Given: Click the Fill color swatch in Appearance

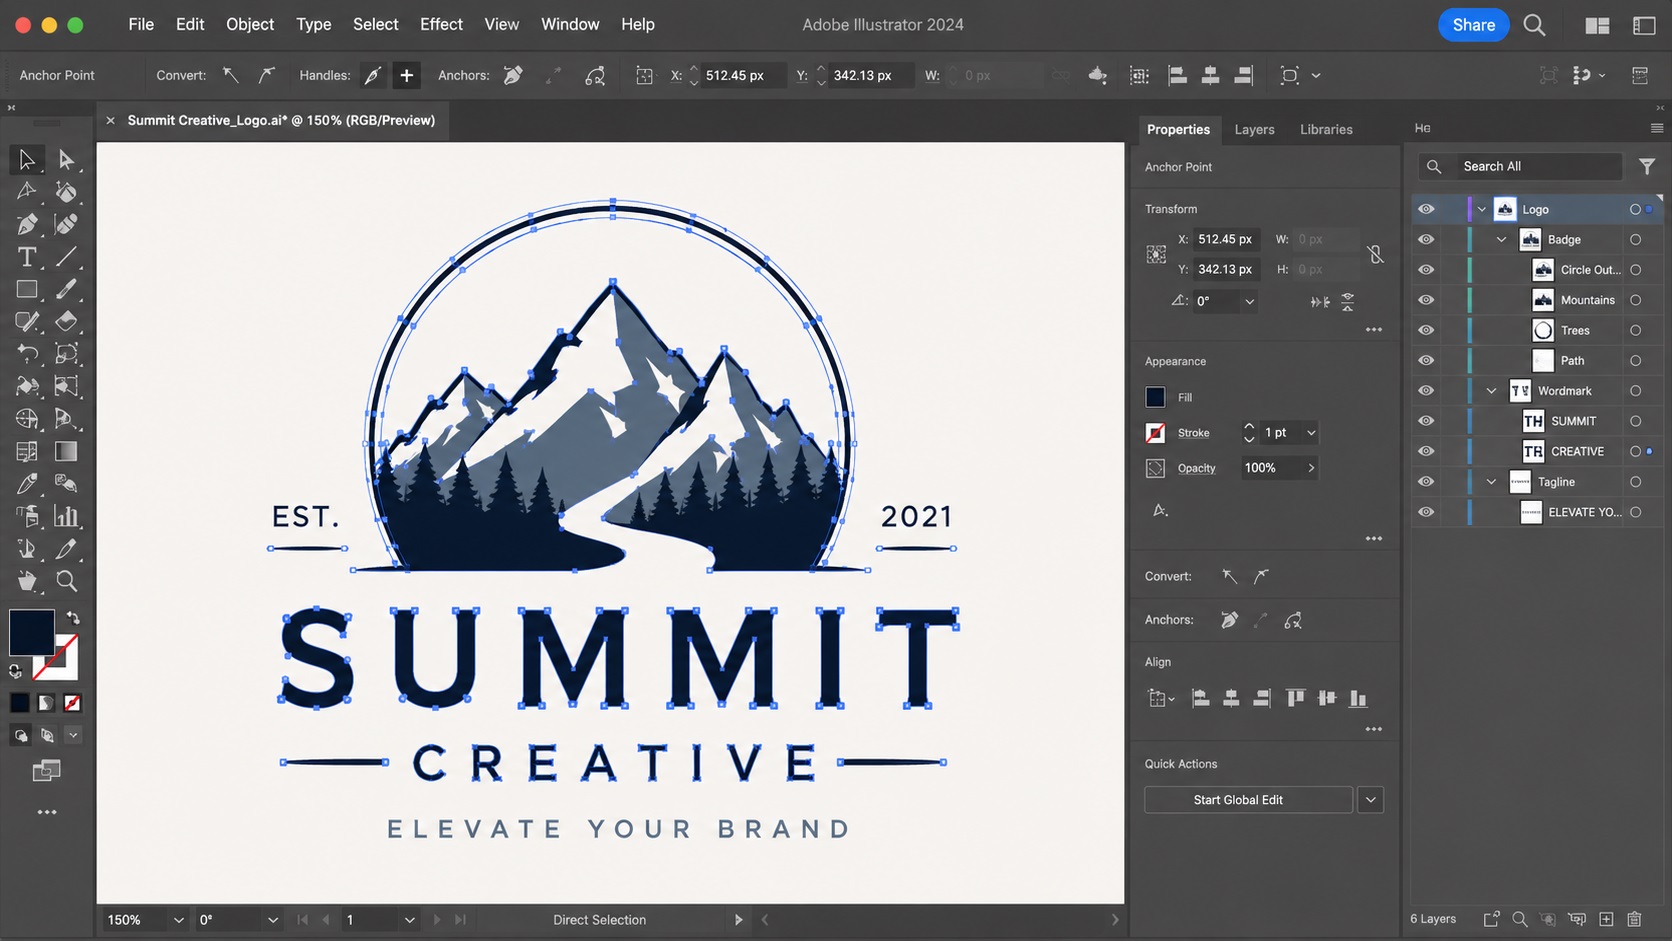Looking at the screenshot, I should coord(1155,397).
